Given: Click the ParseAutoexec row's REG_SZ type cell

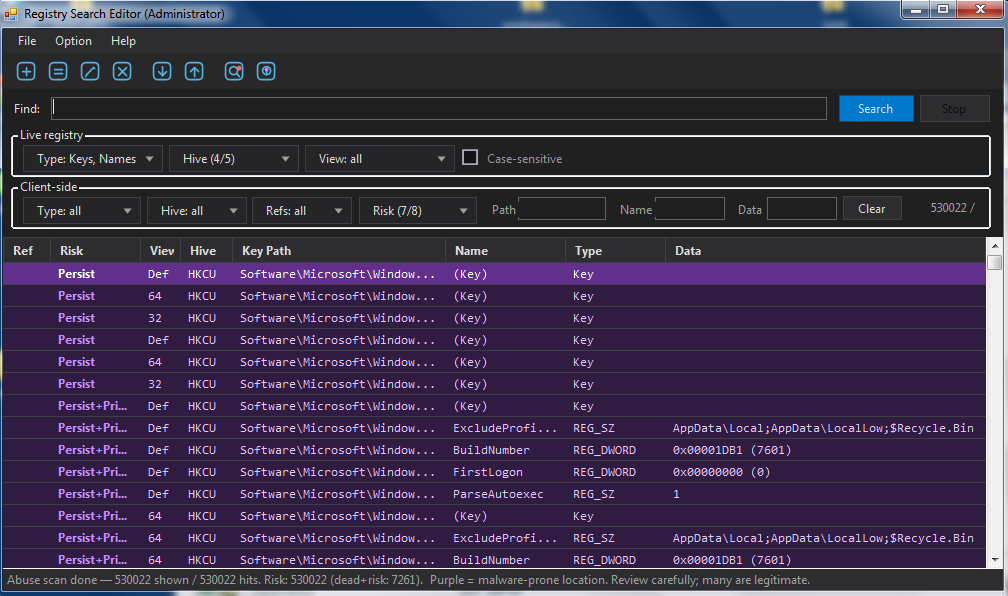Looking at the screenshot, I should coord(594,494).
